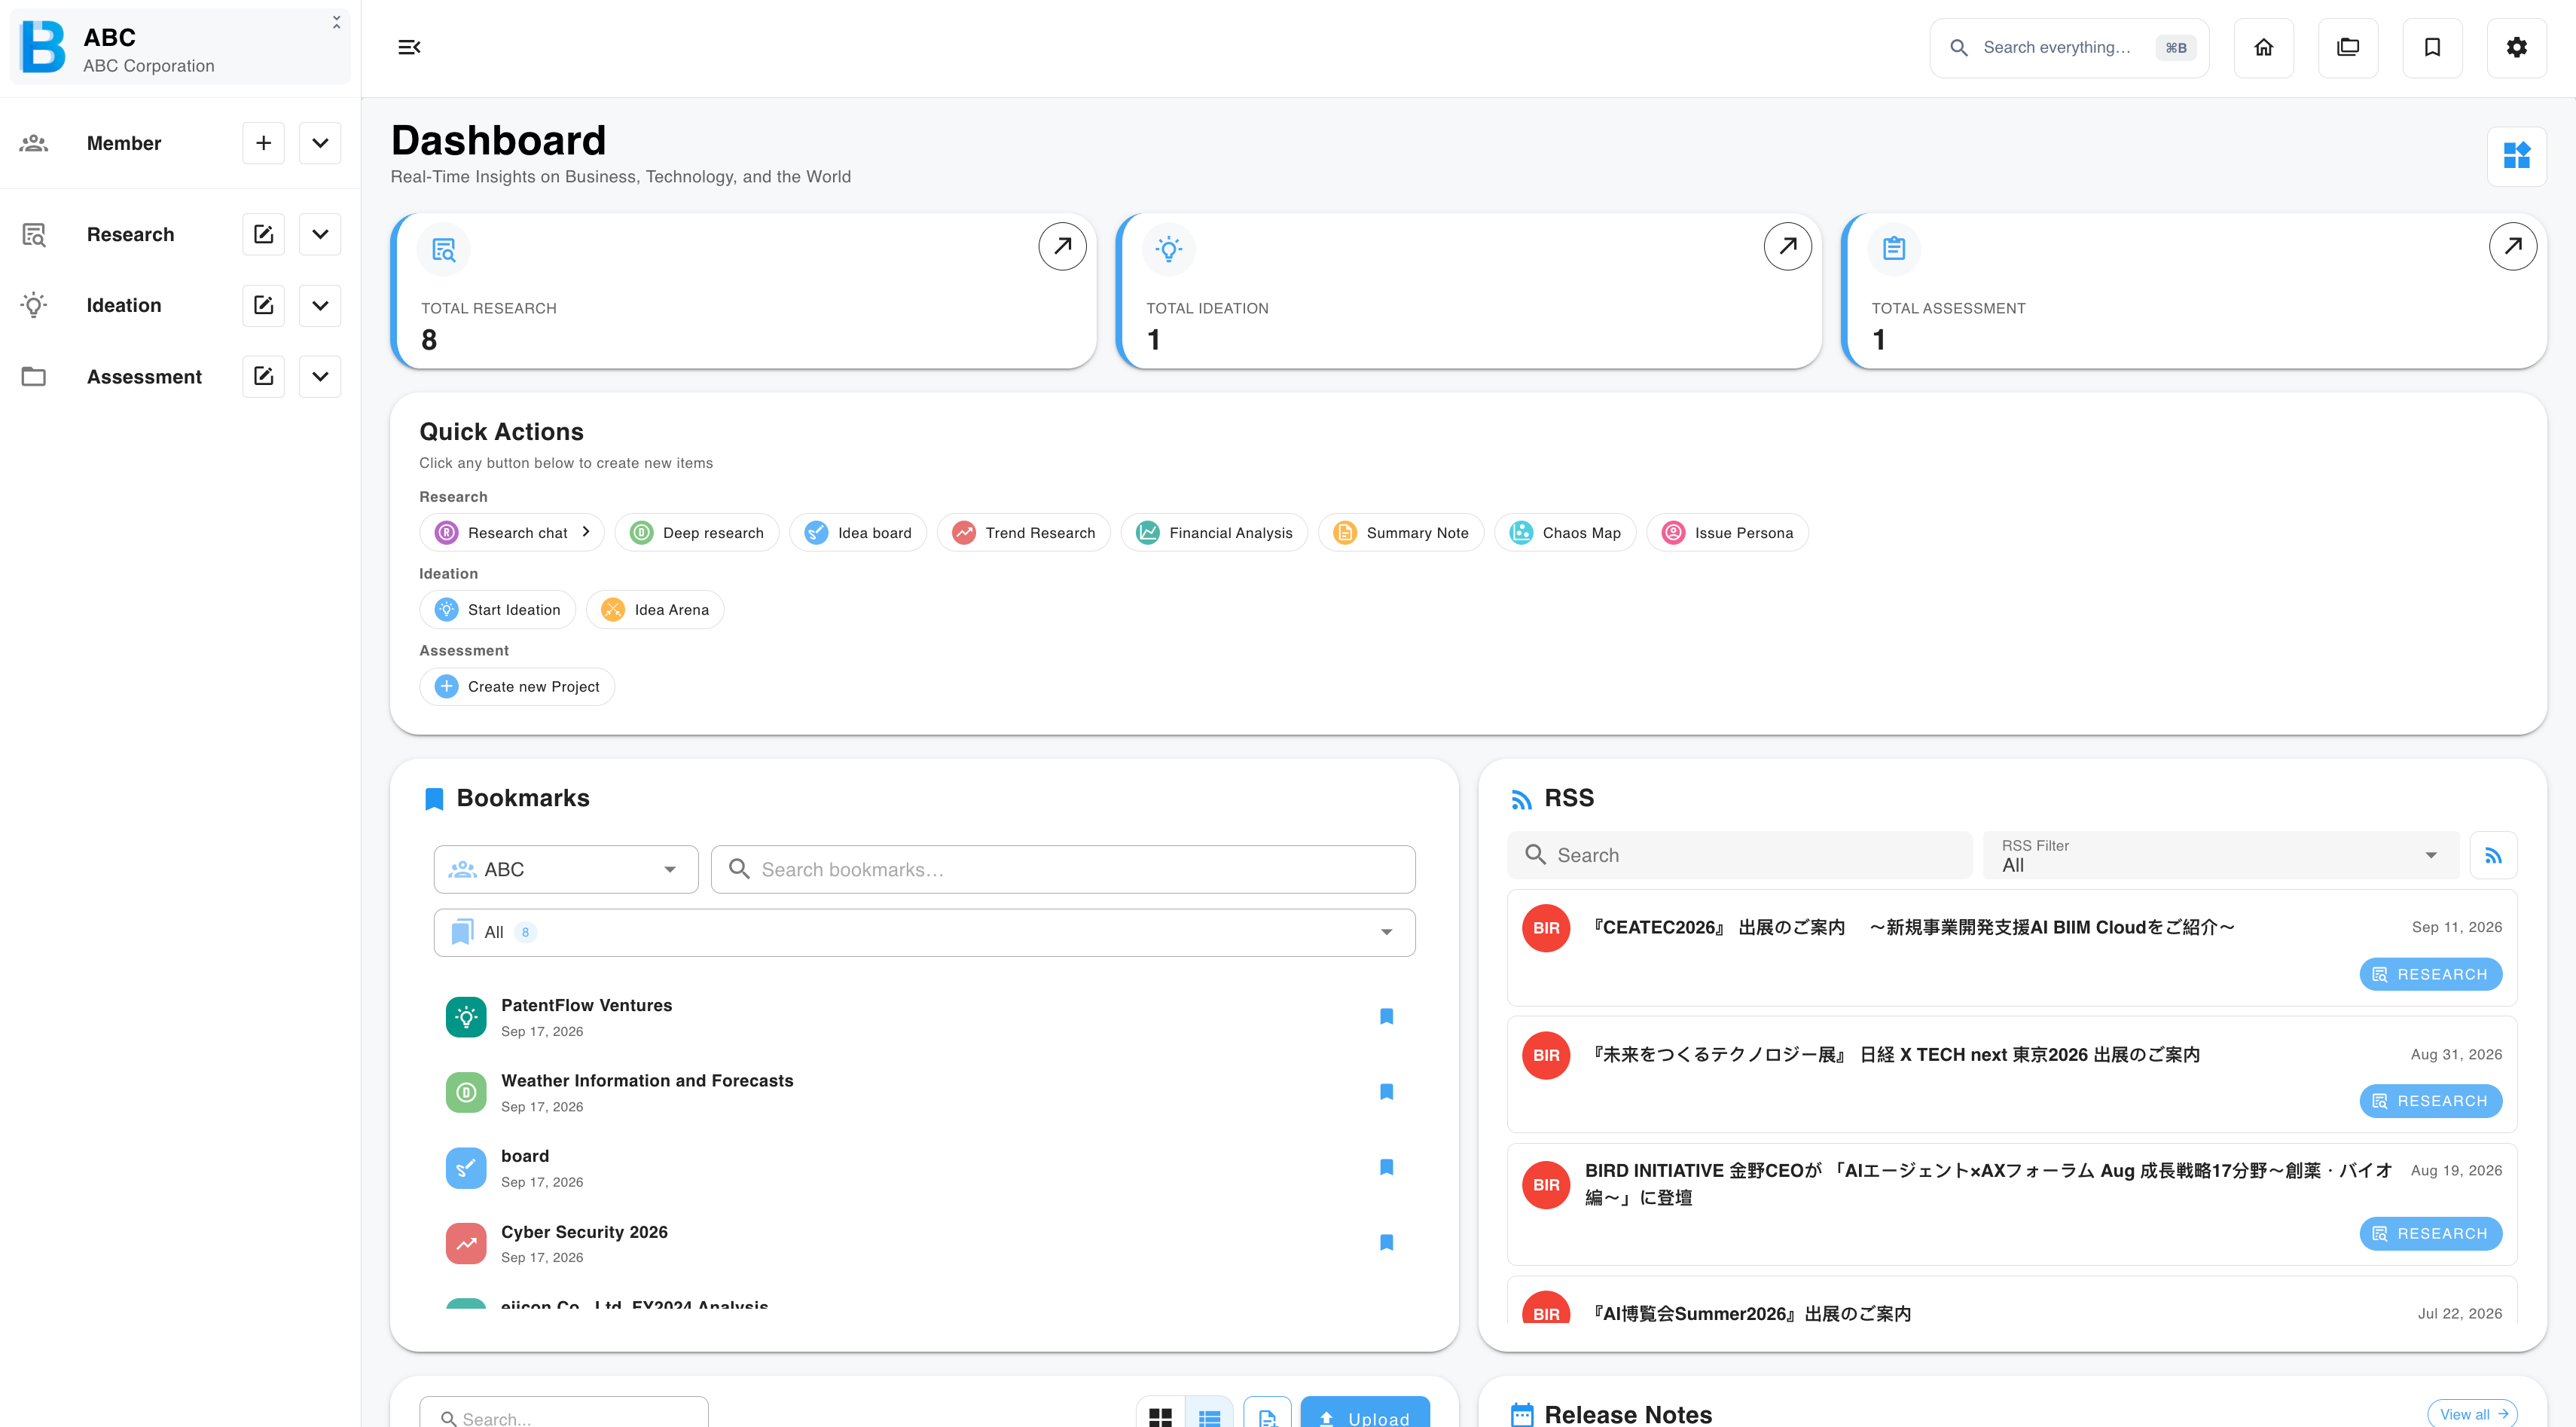Launch Trend Research quick action
Viewport: 2576px width, 1427px height.
(1024, 533)
